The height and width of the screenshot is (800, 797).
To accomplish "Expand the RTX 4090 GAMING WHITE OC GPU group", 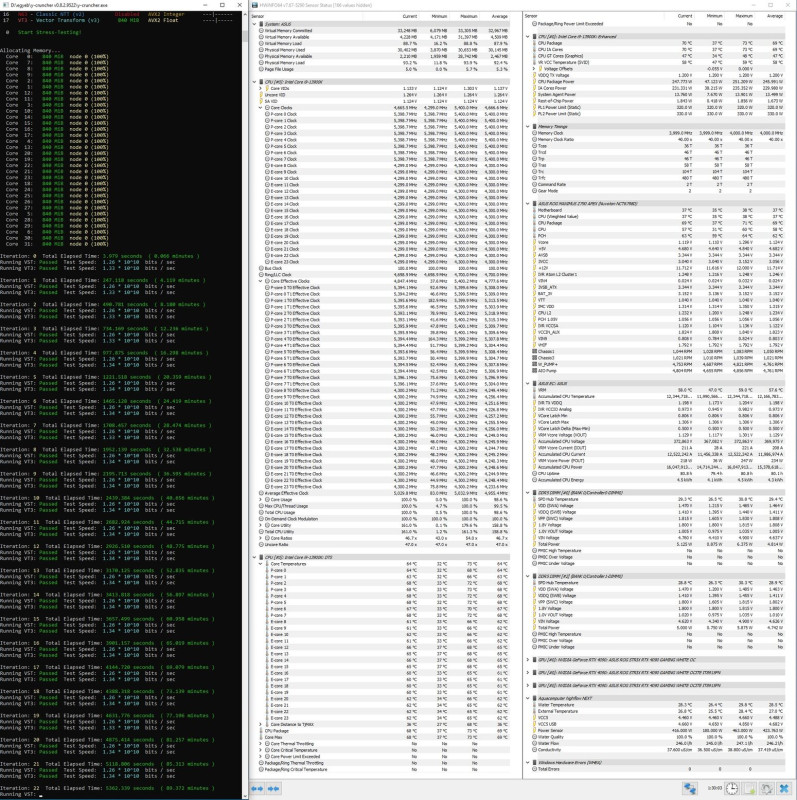I will click(x=528, y=660).
